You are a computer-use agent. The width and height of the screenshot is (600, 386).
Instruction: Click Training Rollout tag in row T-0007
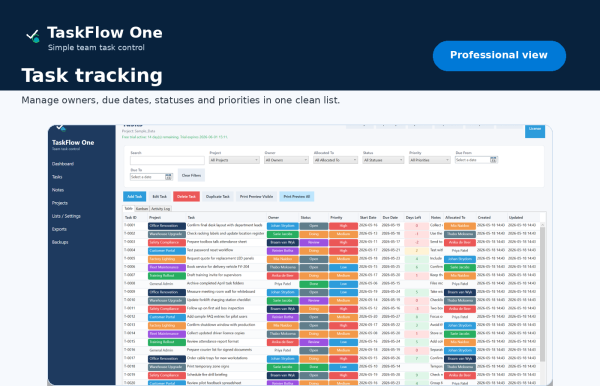pos(167,275)
